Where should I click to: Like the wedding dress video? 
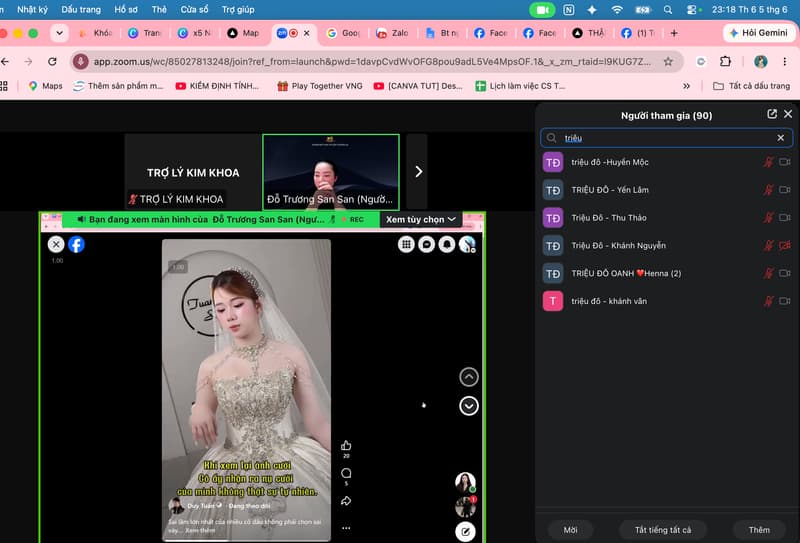[x=346, y=446]
